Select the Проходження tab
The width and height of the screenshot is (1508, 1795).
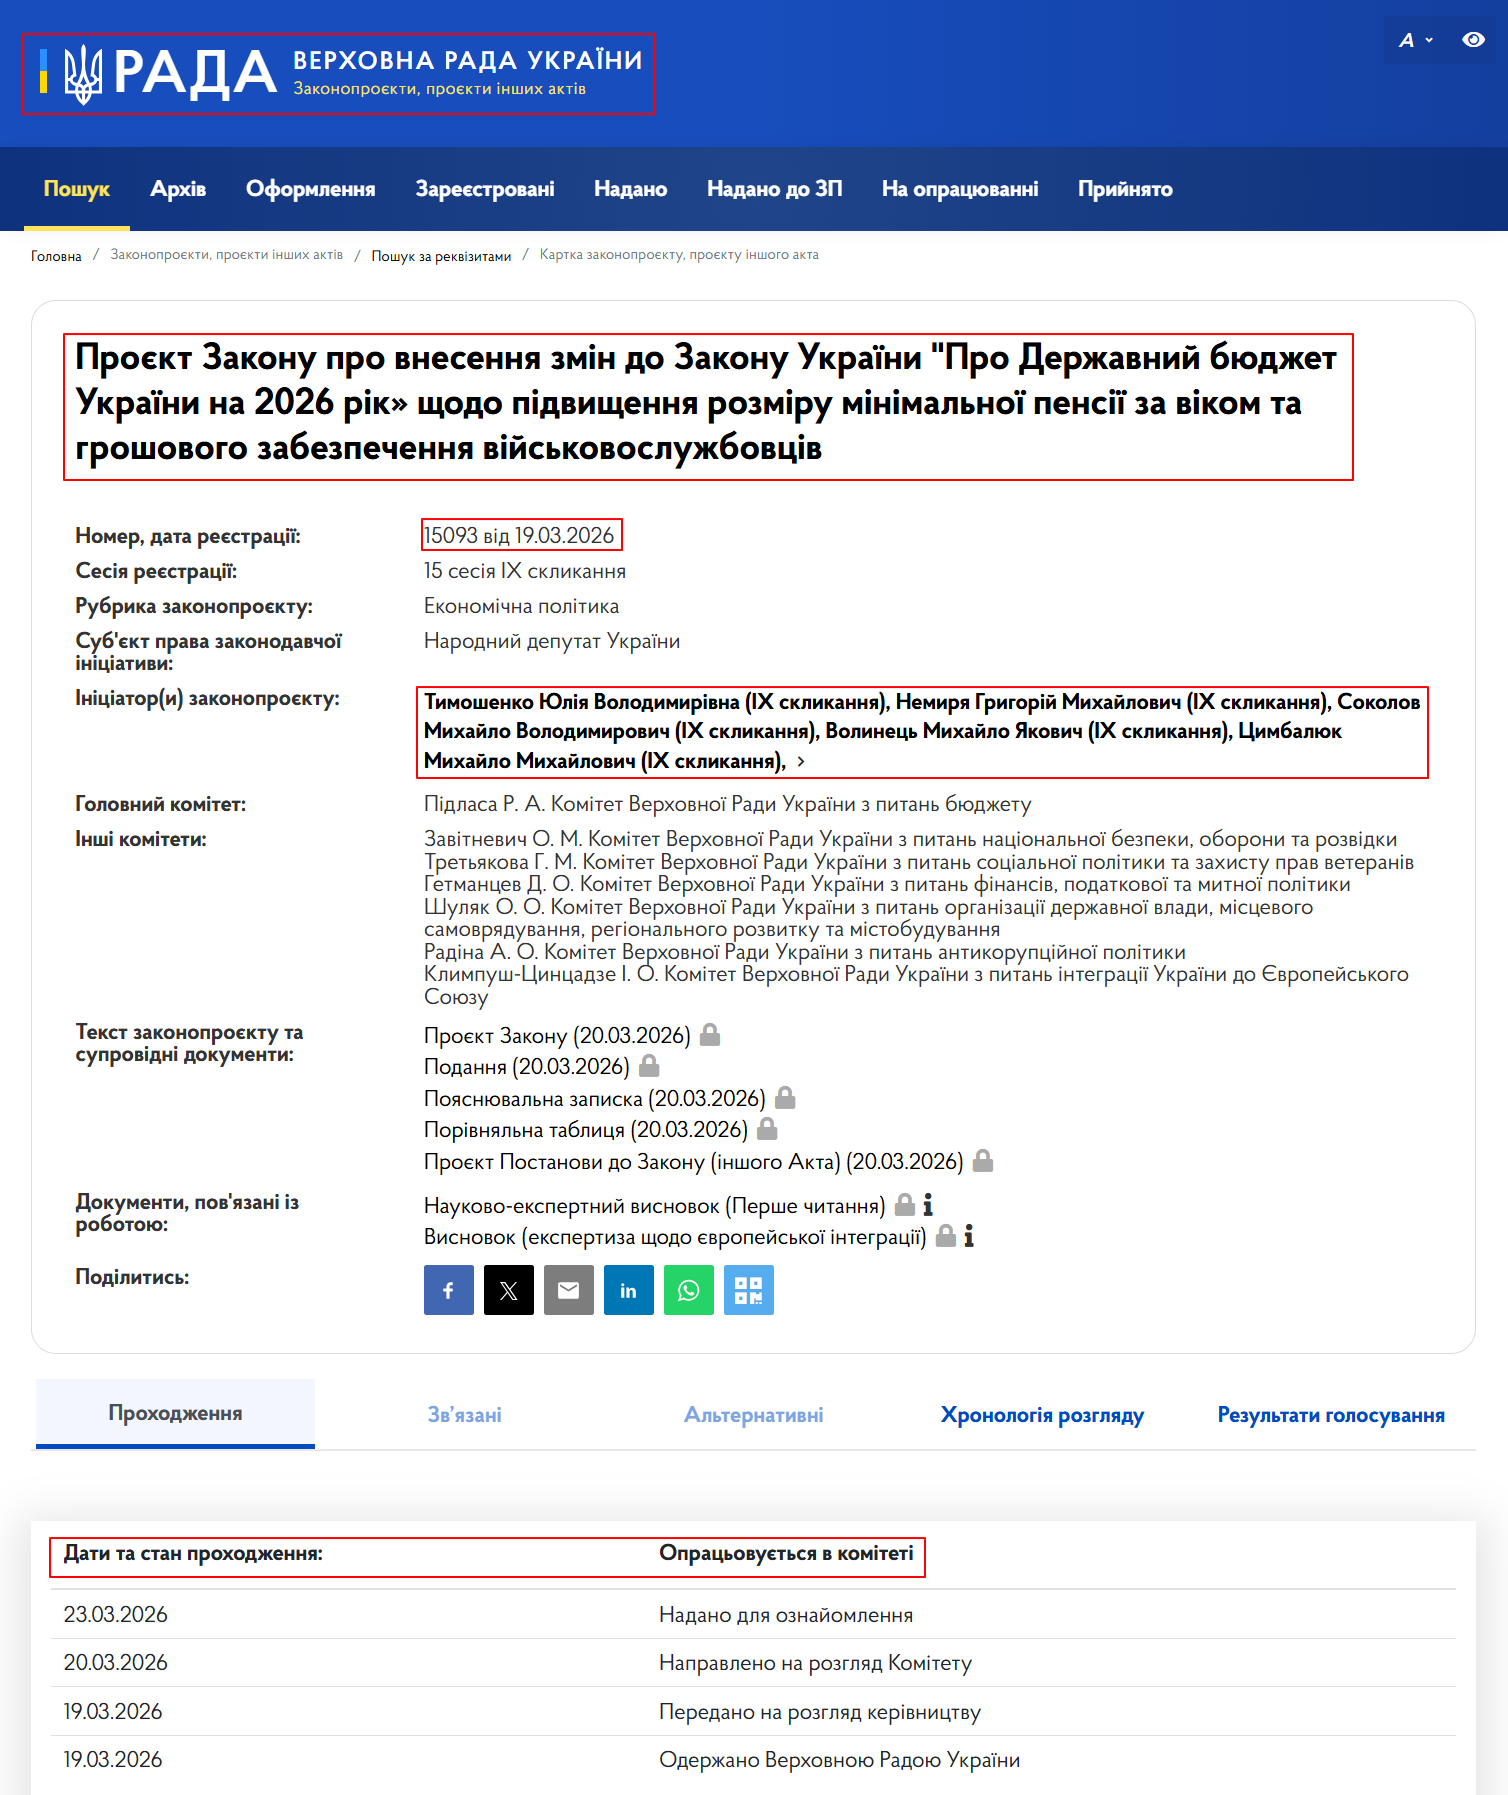click(175, 1413)
